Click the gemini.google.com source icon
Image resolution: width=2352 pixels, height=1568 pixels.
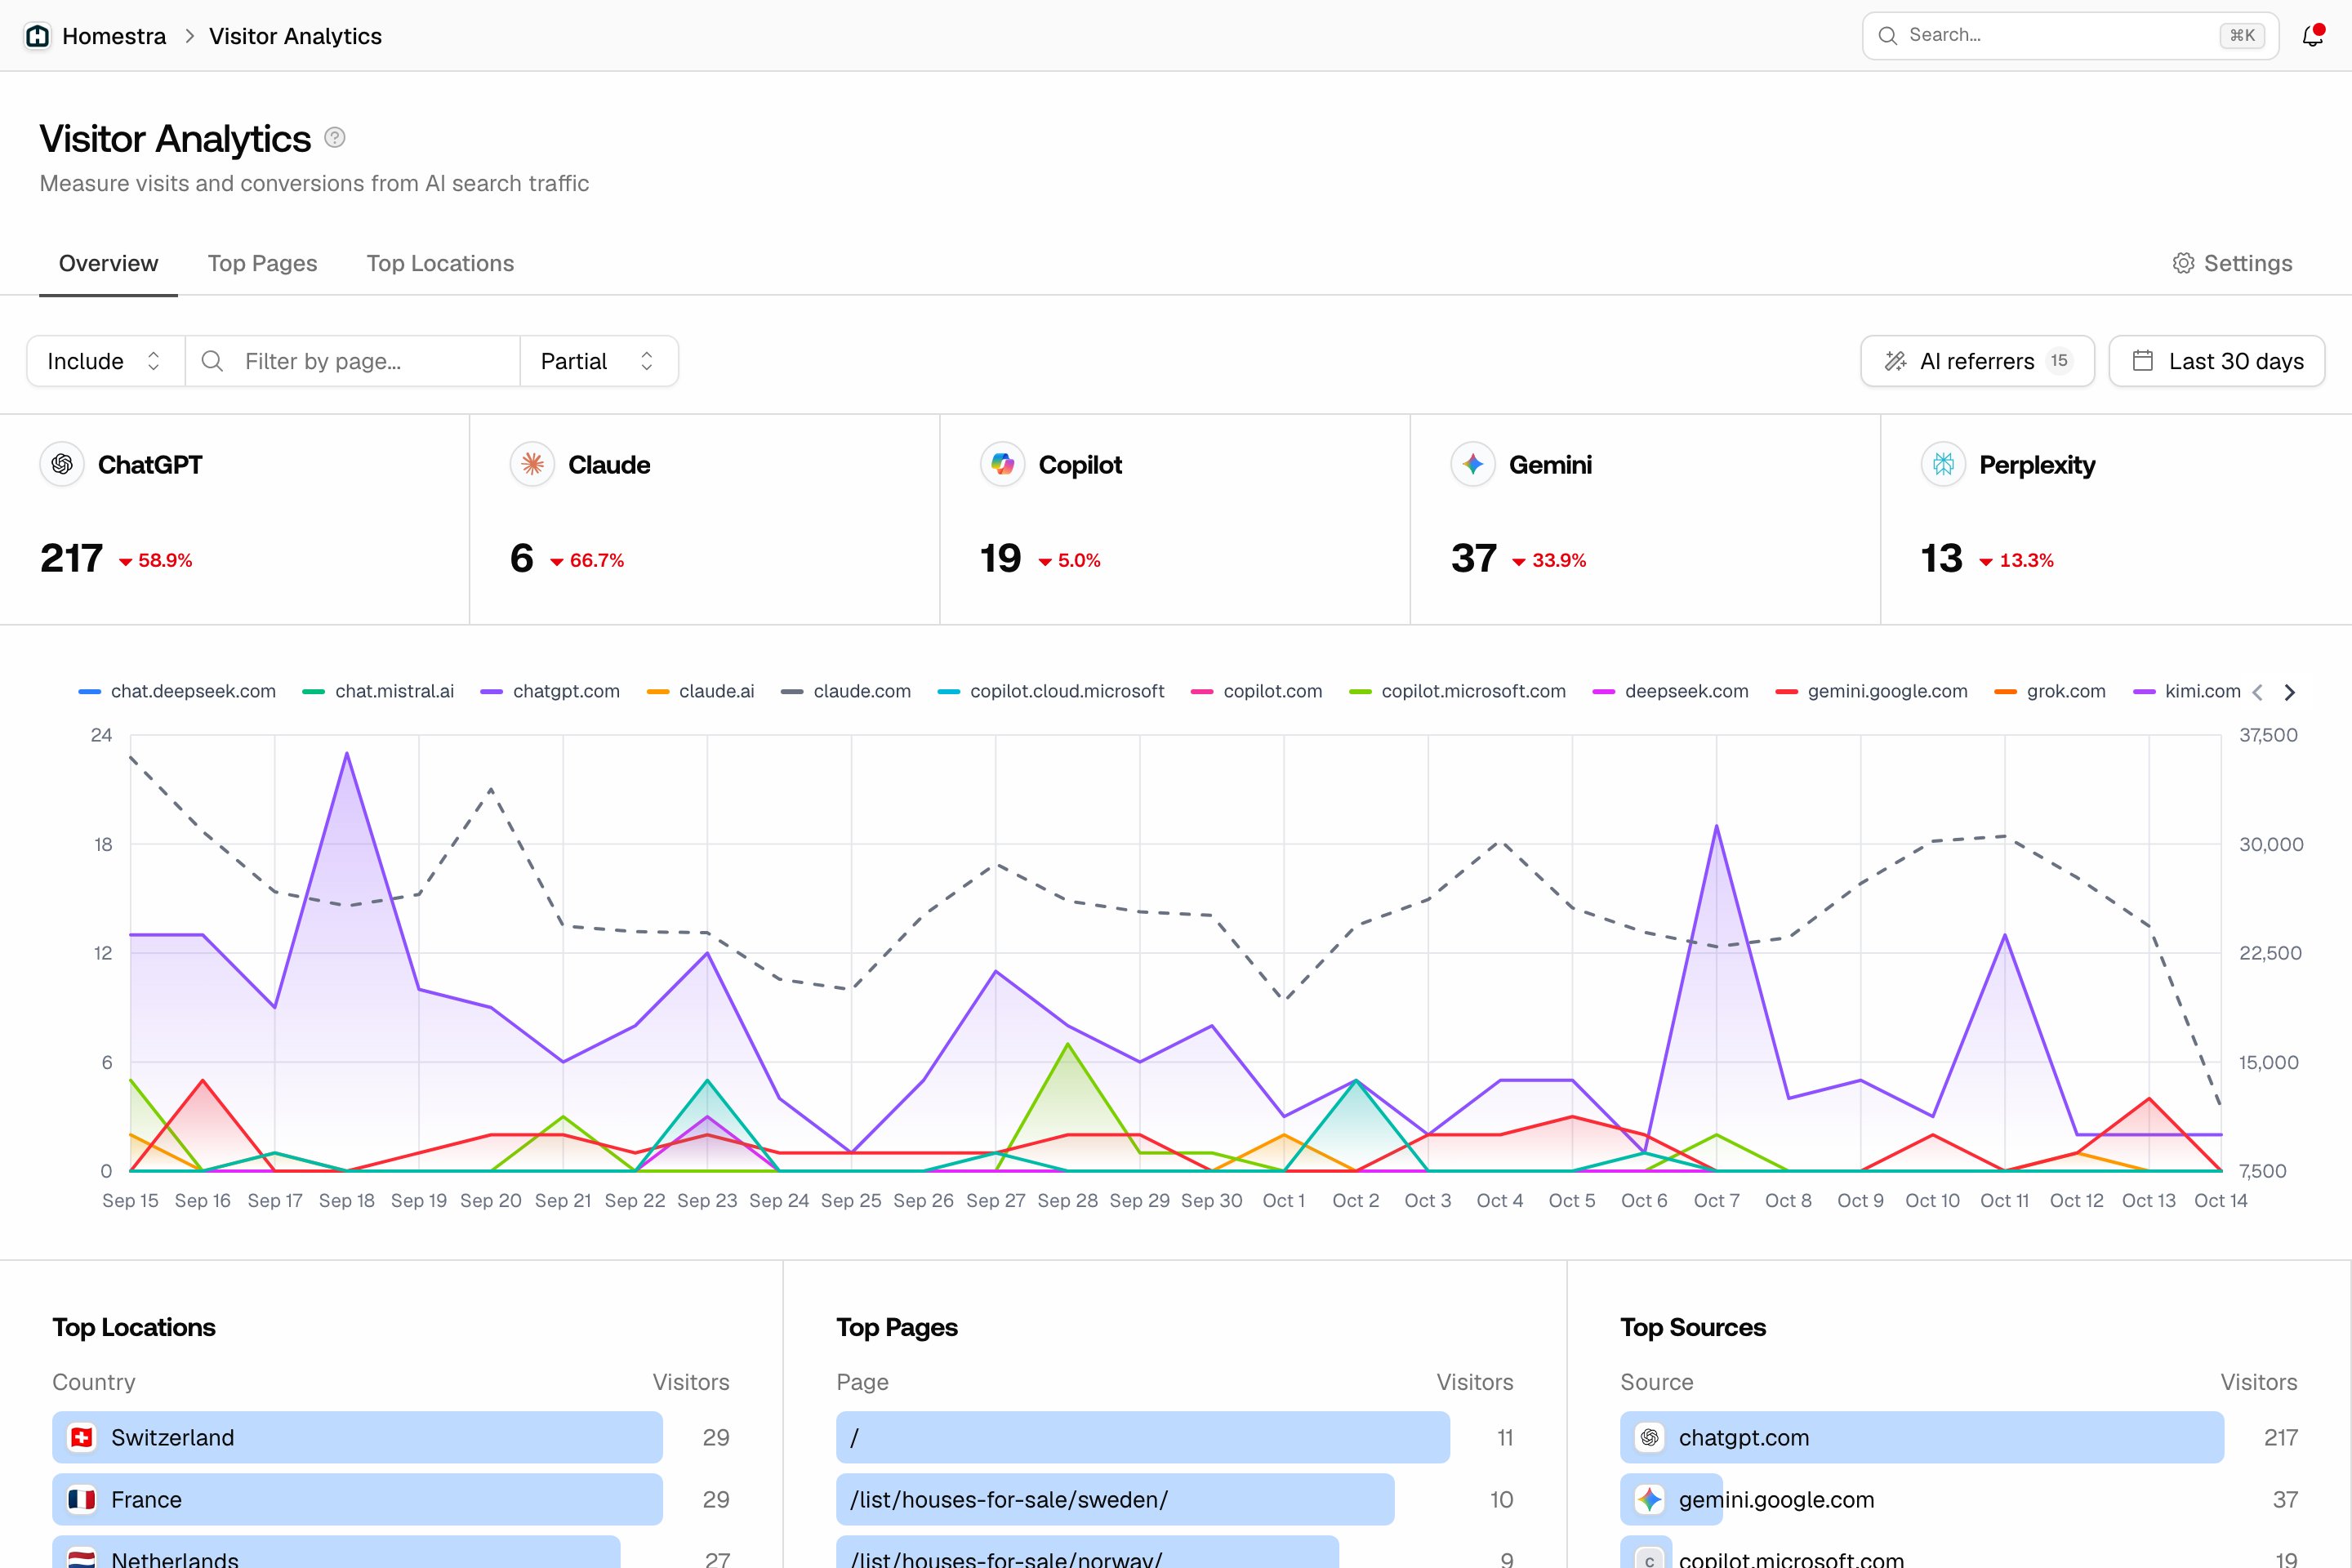(x=1650, y=1499)
